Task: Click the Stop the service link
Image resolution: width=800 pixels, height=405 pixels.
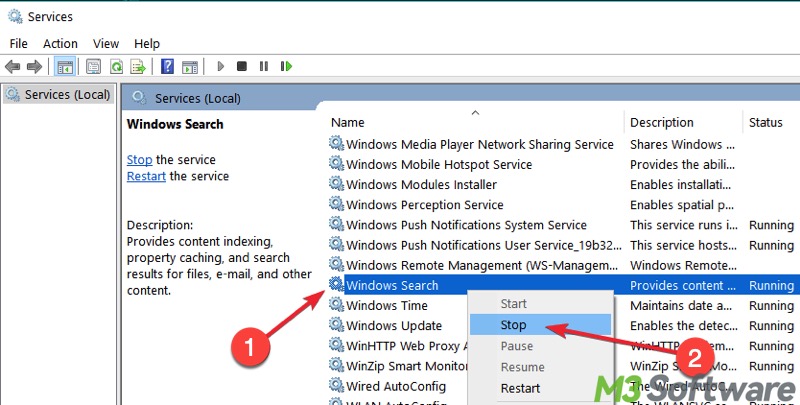Action: (139, 160)
